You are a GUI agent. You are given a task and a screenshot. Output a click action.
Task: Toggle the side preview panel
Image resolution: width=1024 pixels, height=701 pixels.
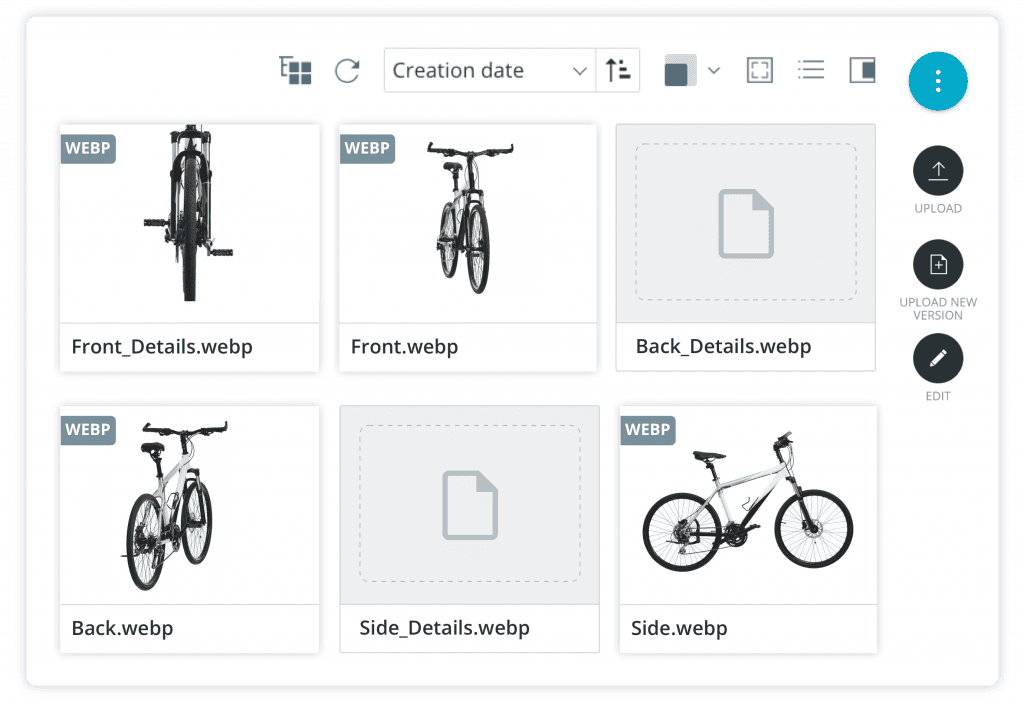(862, 70)
